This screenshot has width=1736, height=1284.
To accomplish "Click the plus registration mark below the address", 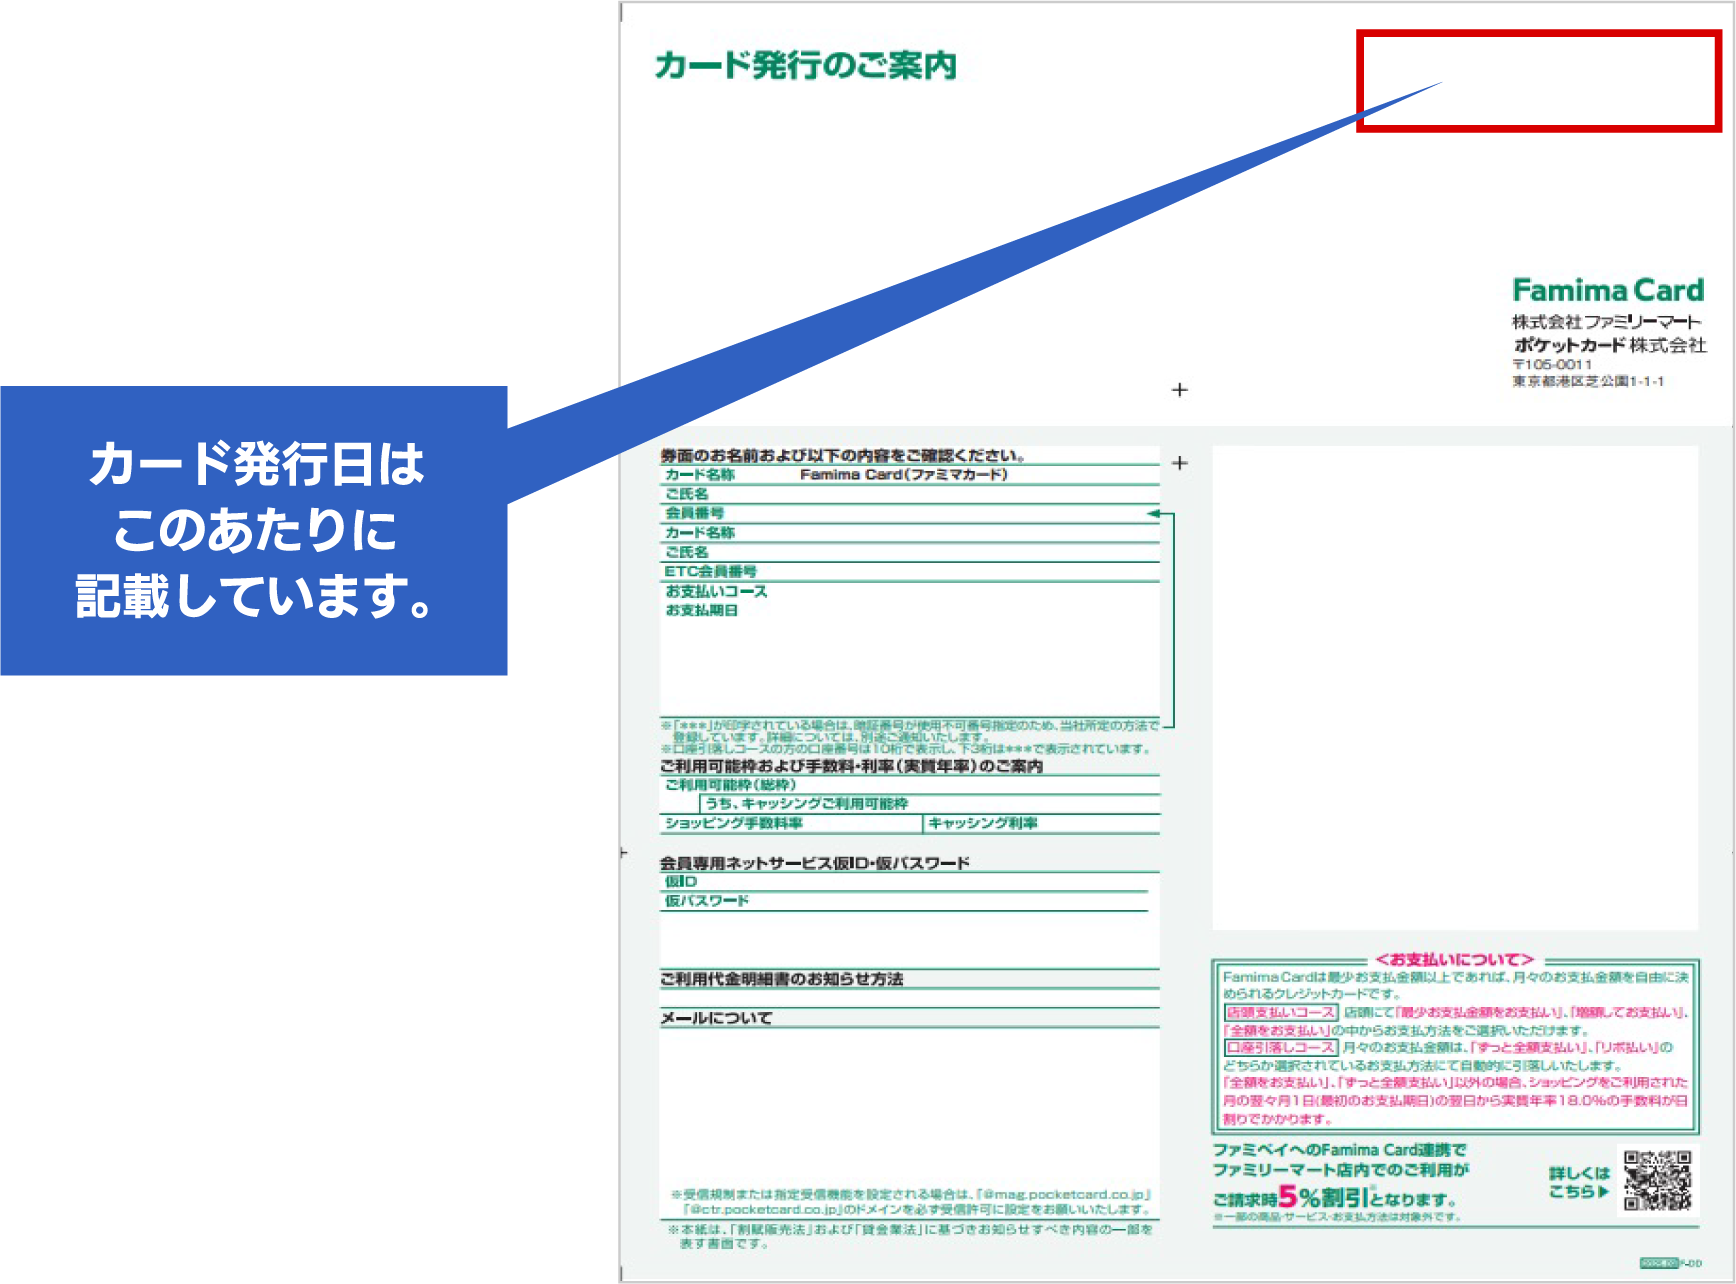I will point(1180,390).
